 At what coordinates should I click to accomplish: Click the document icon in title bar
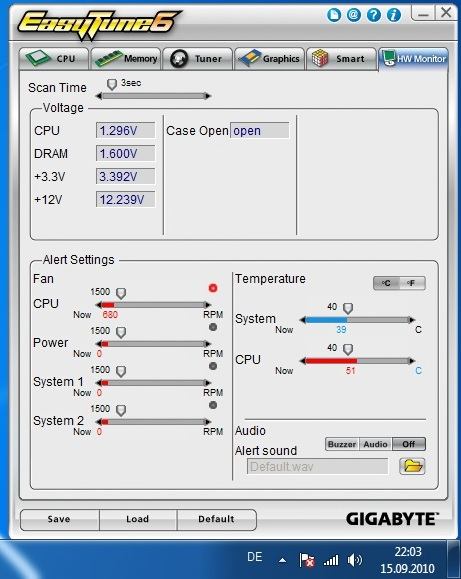tap(334, 15)
